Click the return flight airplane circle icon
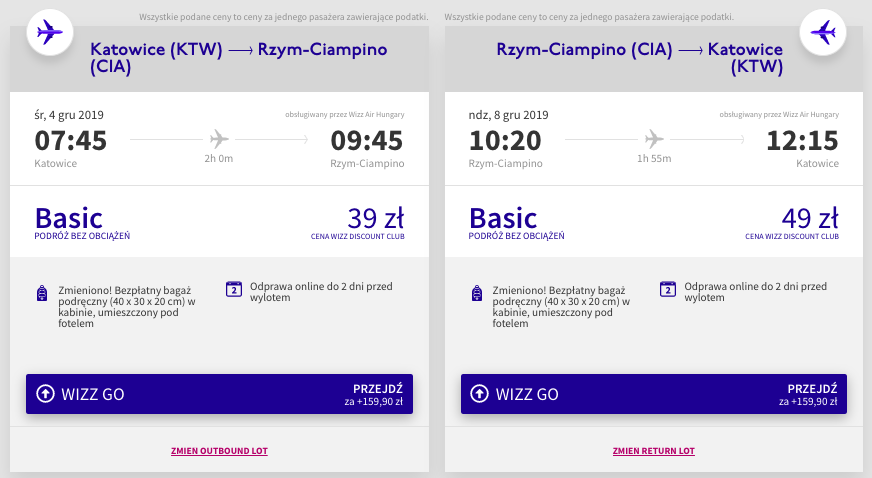The width and height of the screenshot is (872, 478). click(823, 32)
